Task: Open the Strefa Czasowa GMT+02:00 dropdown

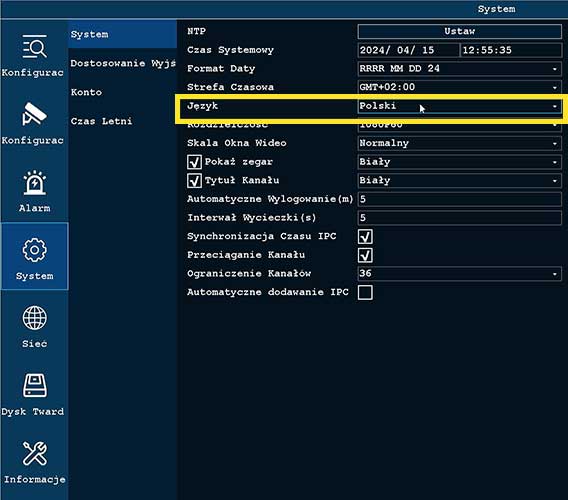Action: point(459,87)
